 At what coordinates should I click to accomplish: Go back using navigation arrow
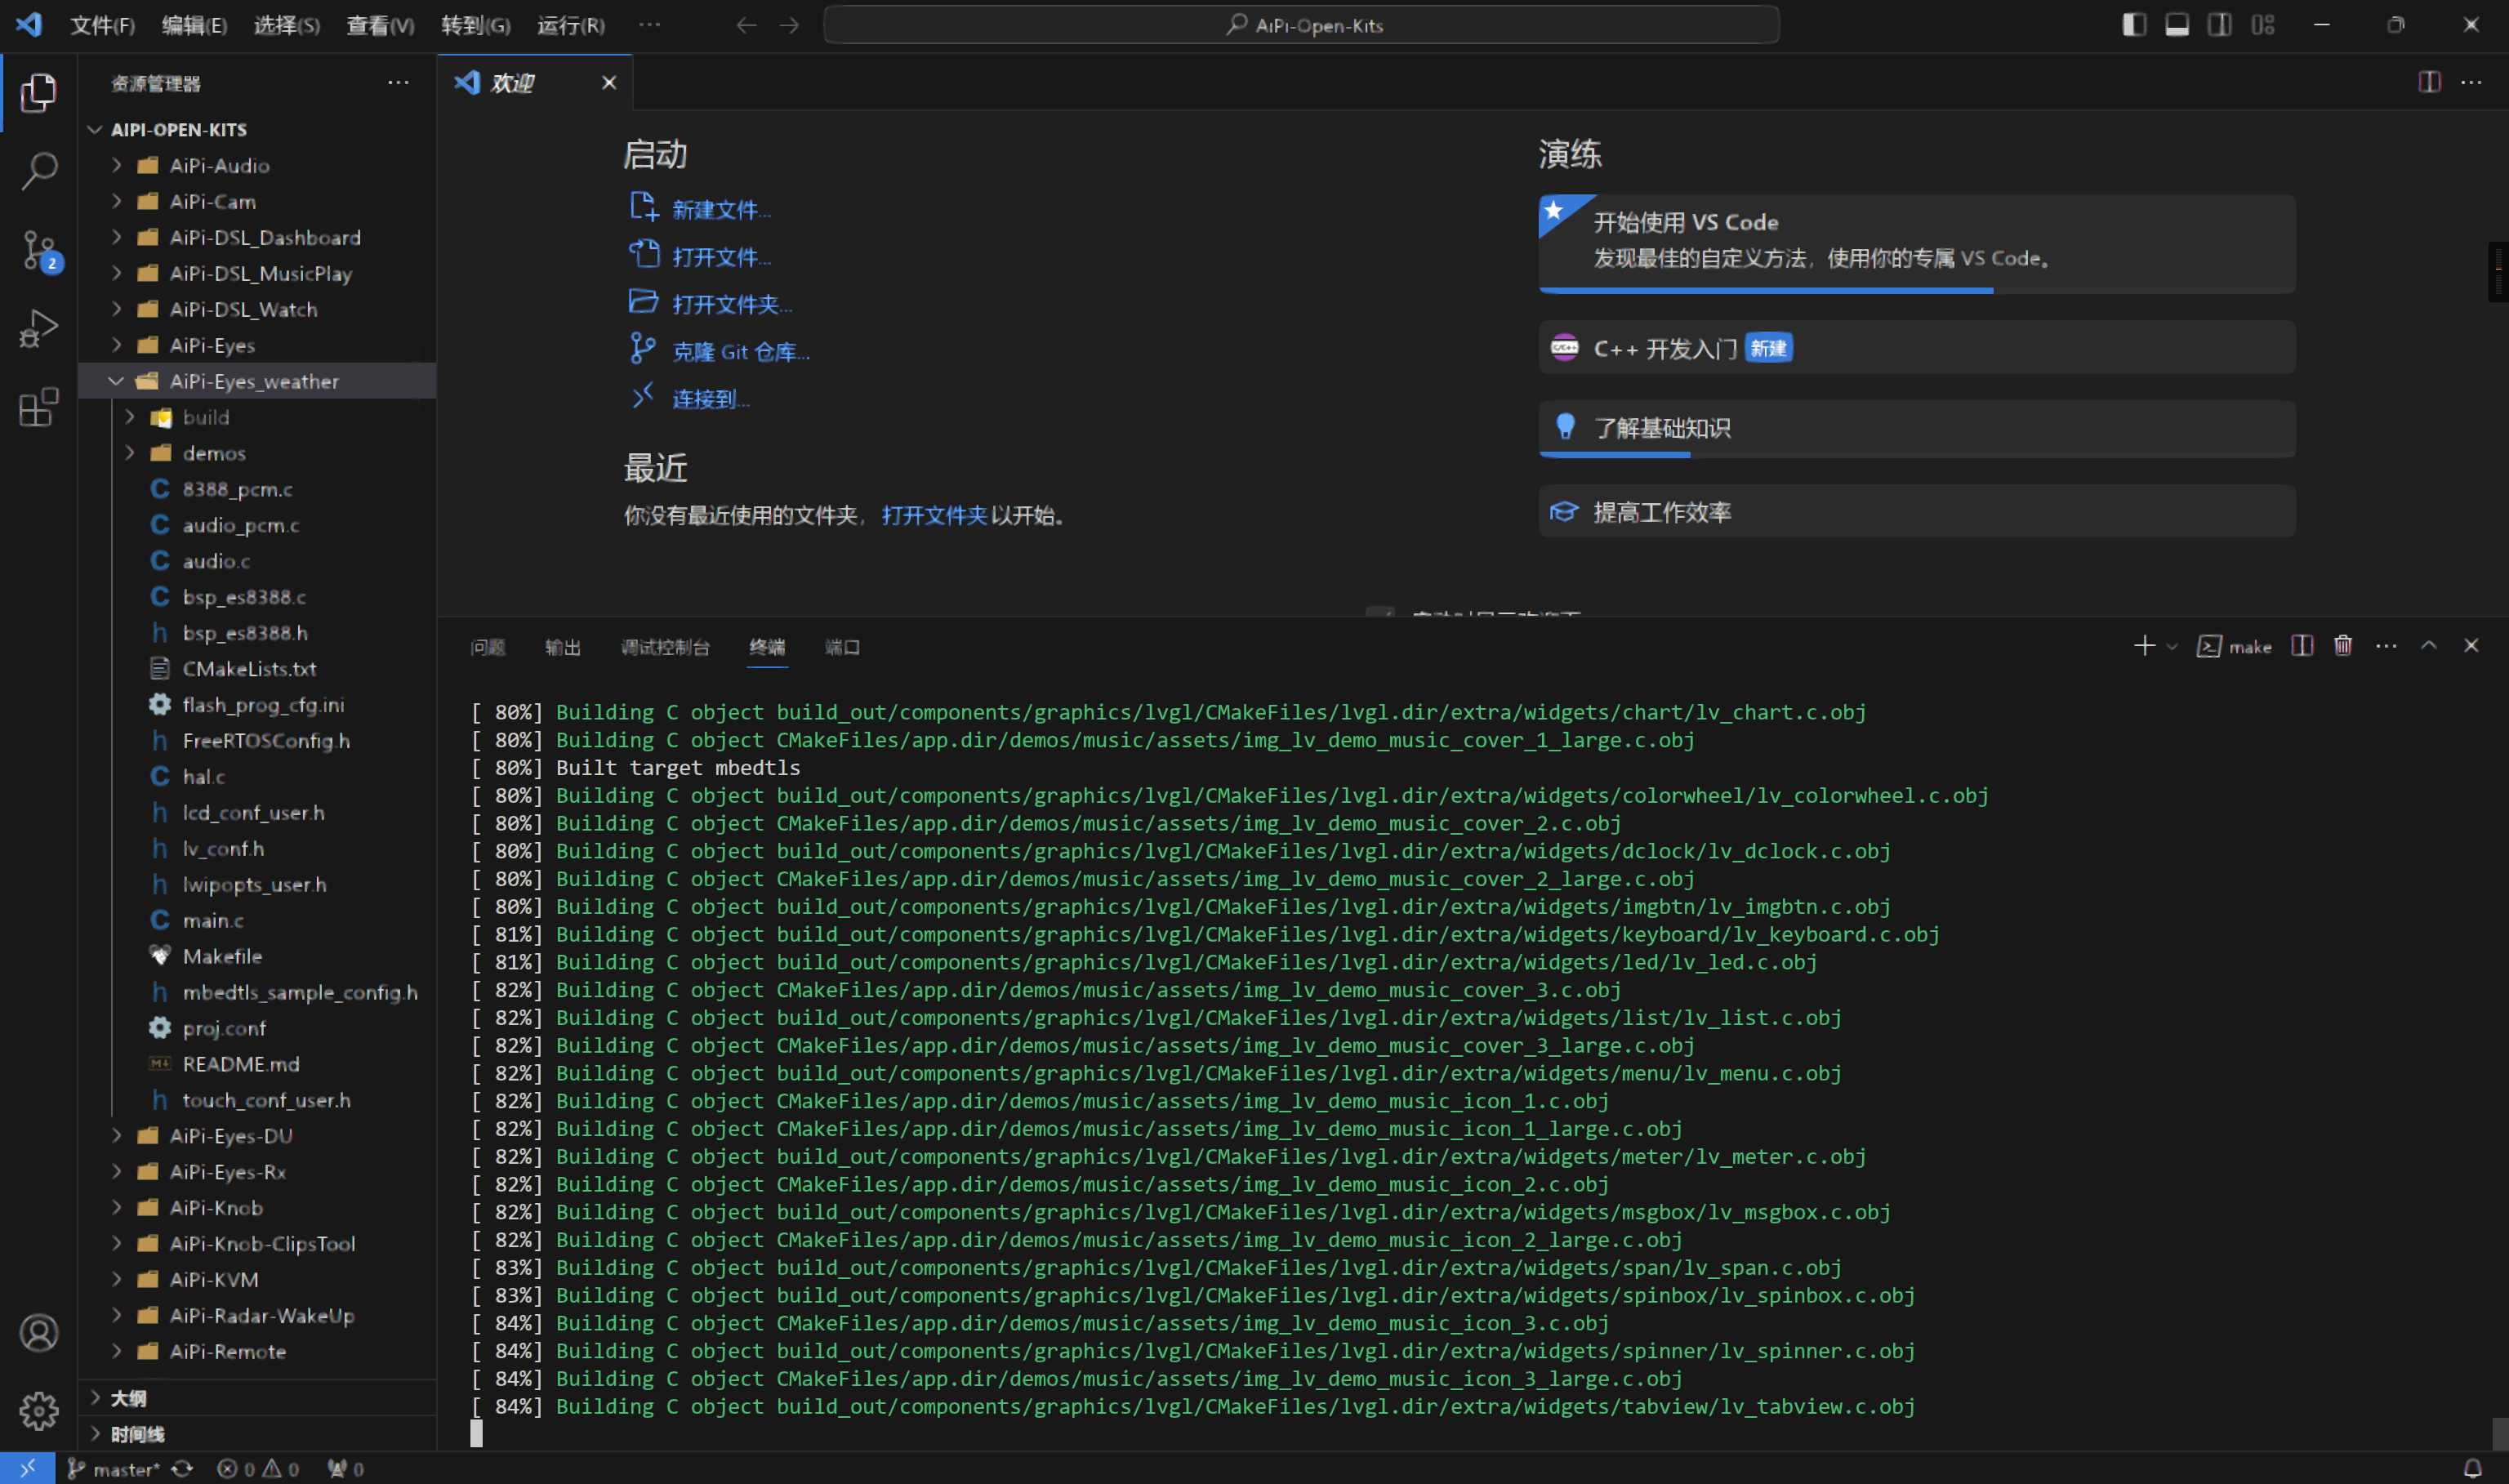746,25
